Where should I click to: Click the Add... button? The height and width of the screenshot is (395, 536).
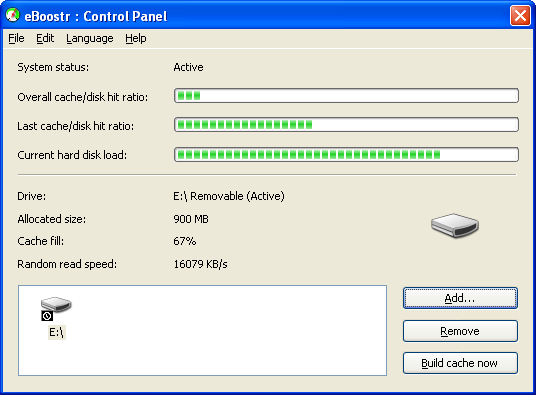tap(460, 298)
